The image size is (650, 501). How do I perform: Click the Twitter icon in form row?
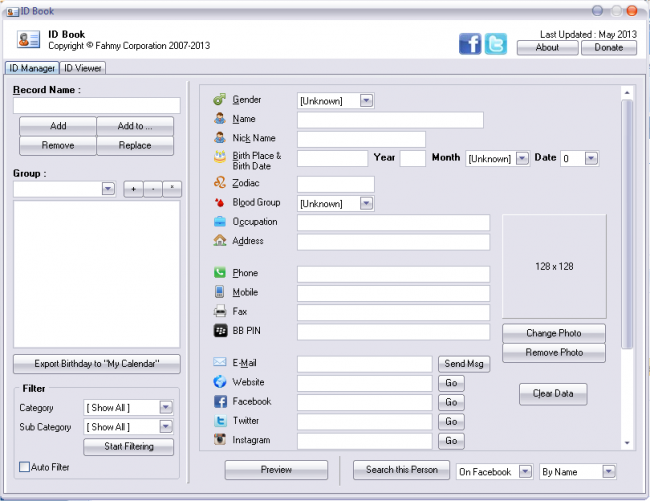pyautogui.click(x=220, y=421)
